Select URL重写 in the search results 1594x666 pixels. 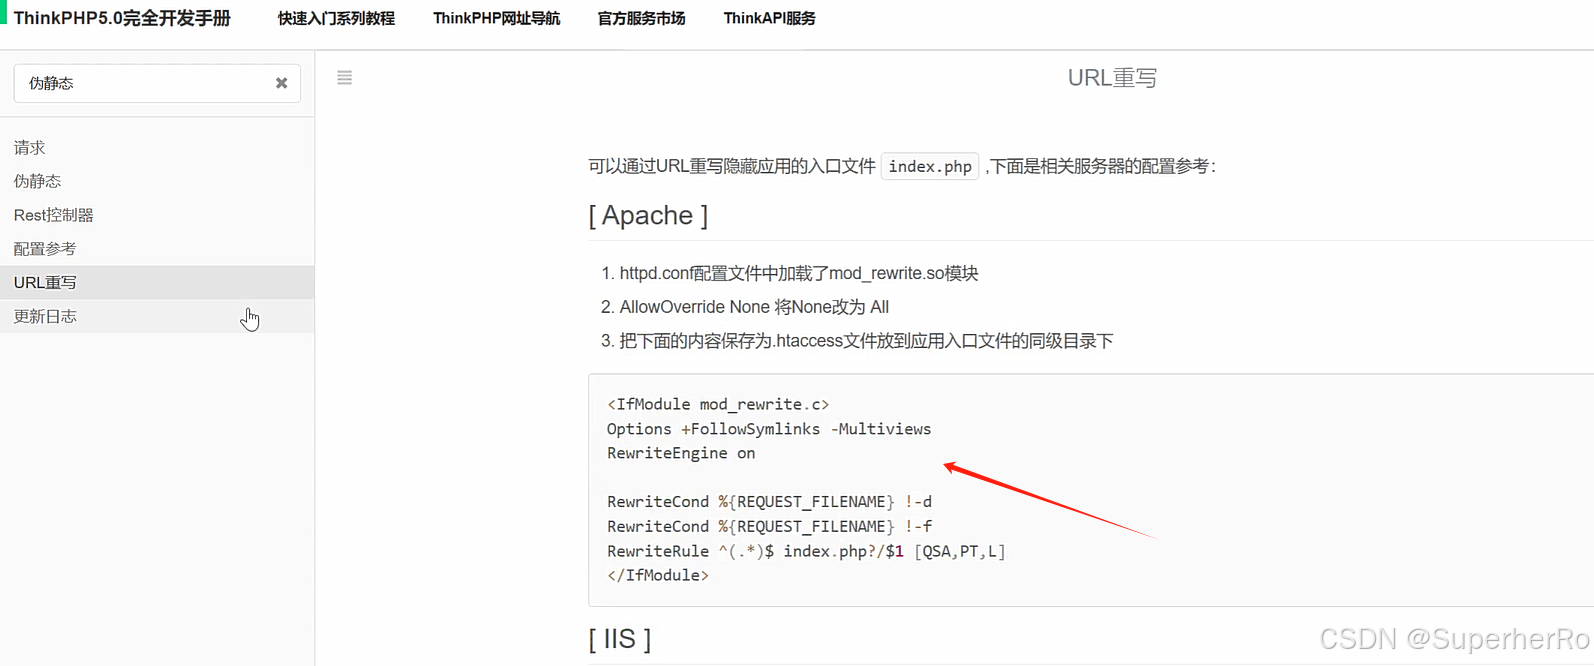[x=157, y=282]
